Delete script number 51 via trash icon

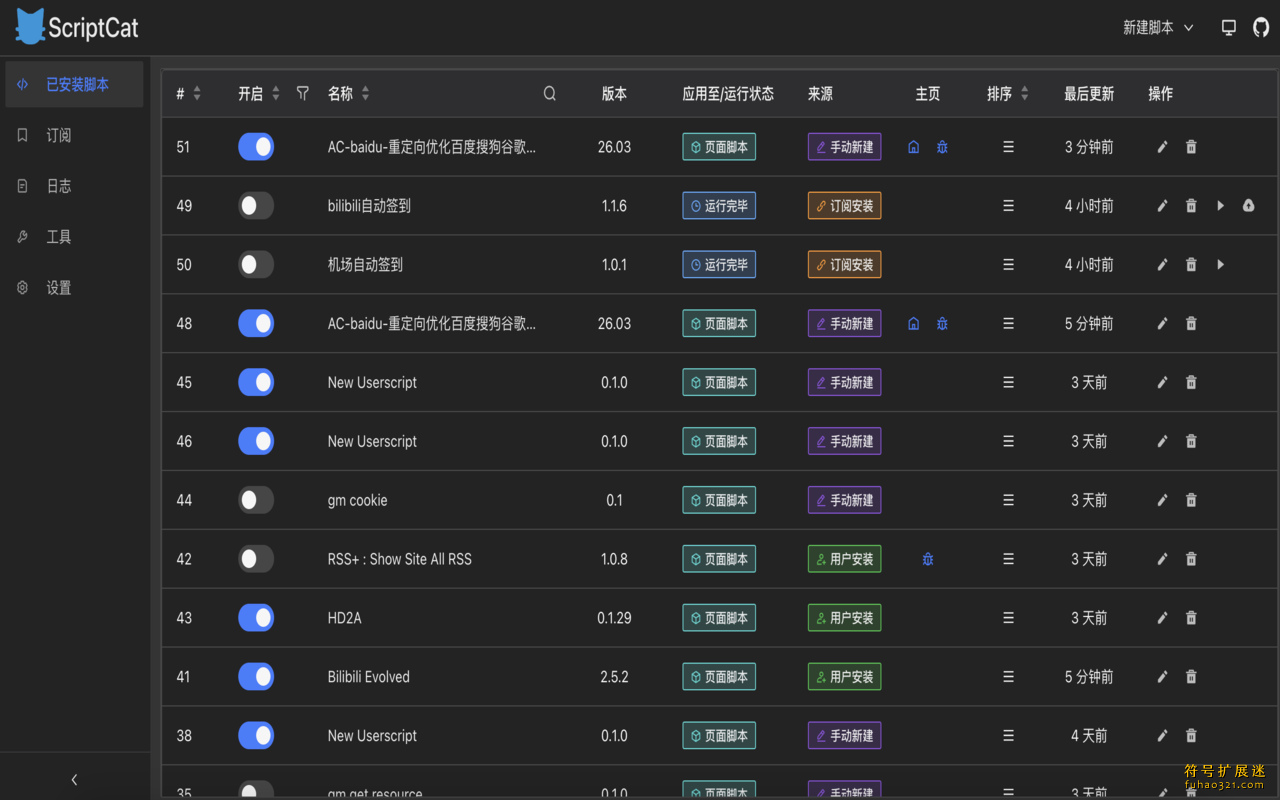pyautogui.click(x=1191, y=147)
